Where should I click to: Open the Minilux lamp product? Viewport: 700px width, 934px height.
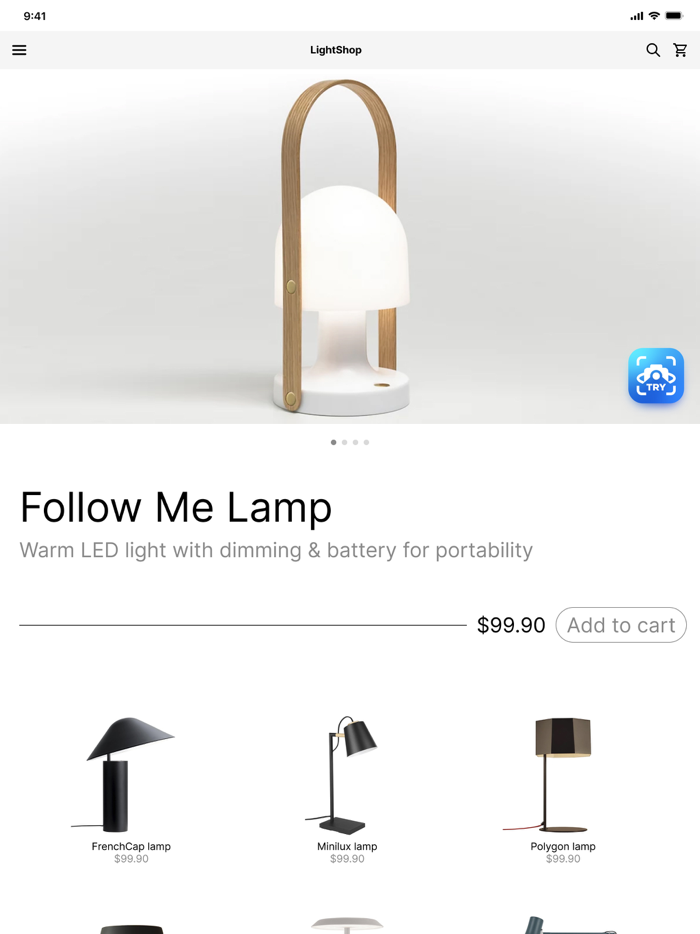click(x=347, y=789)
